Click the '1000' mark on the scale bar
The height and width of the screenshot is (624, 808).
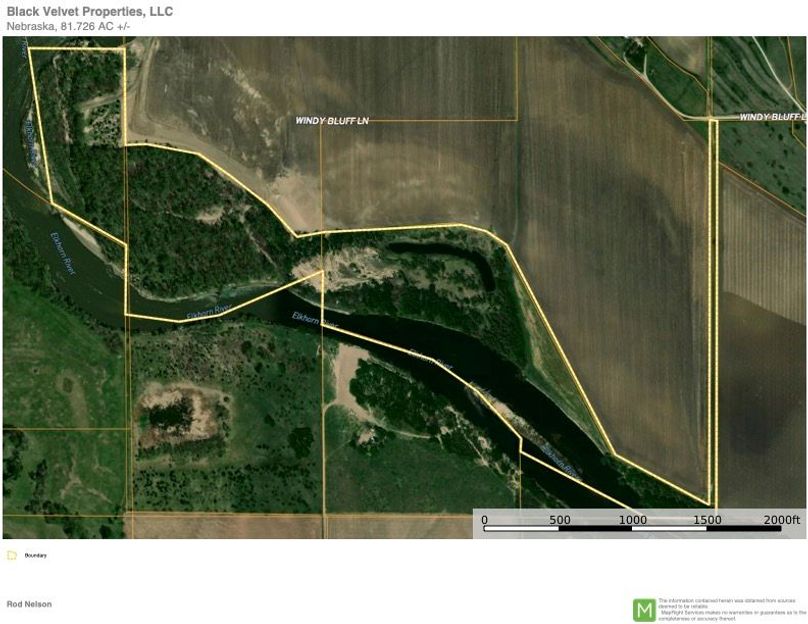[632, 520]
